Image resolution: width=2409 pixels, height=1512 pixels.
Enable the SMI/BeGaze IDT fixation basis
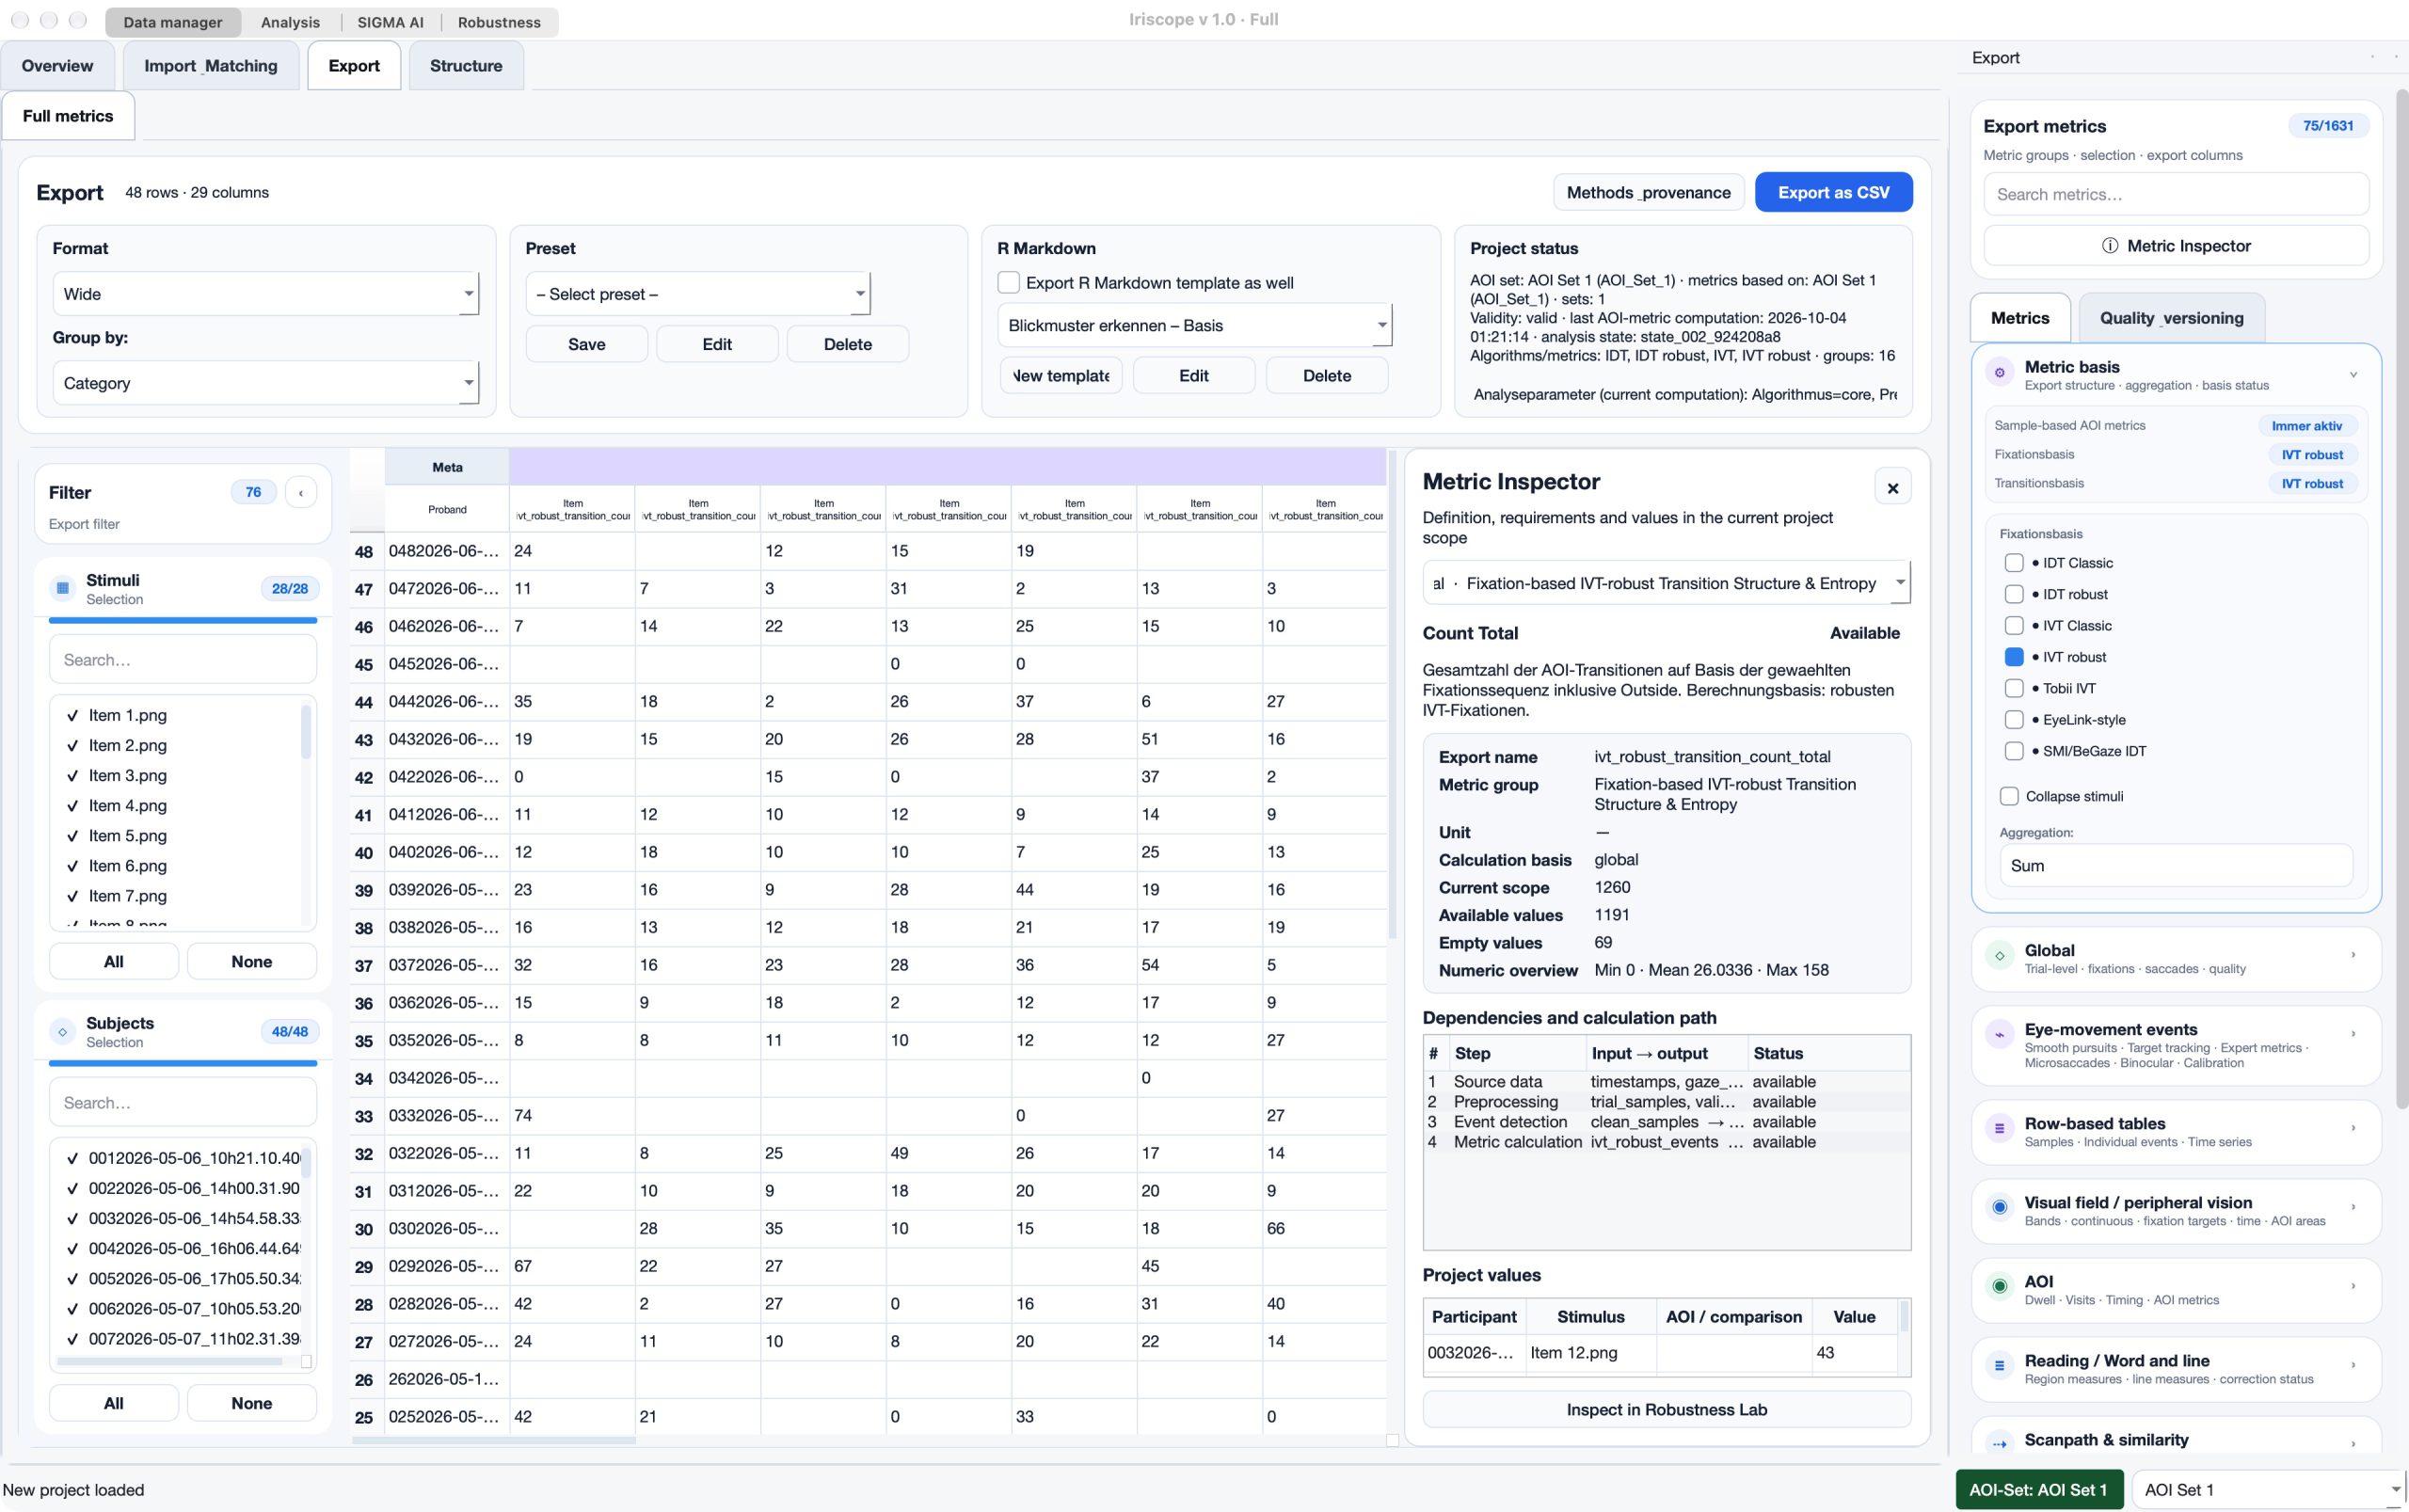click(2014, 751)
